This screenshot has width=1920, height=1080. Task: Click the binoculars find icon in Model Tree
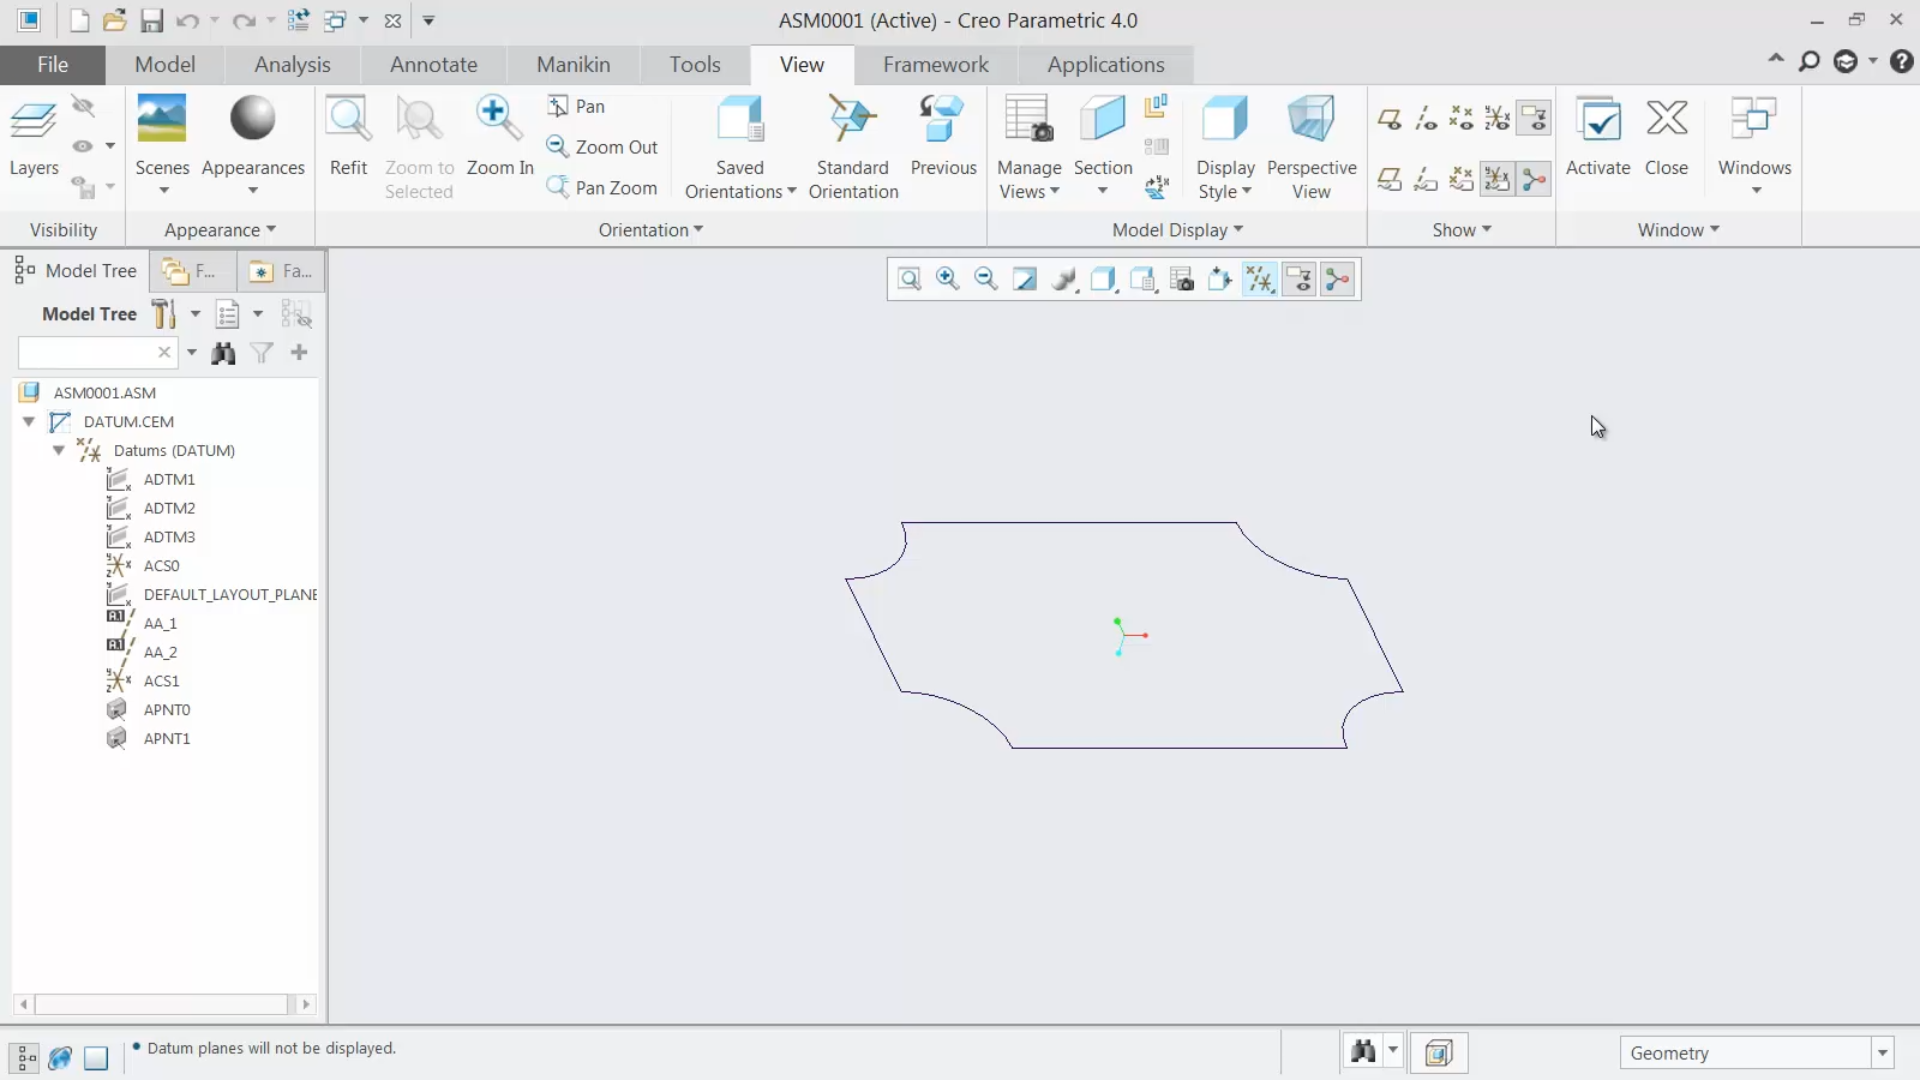223,352
